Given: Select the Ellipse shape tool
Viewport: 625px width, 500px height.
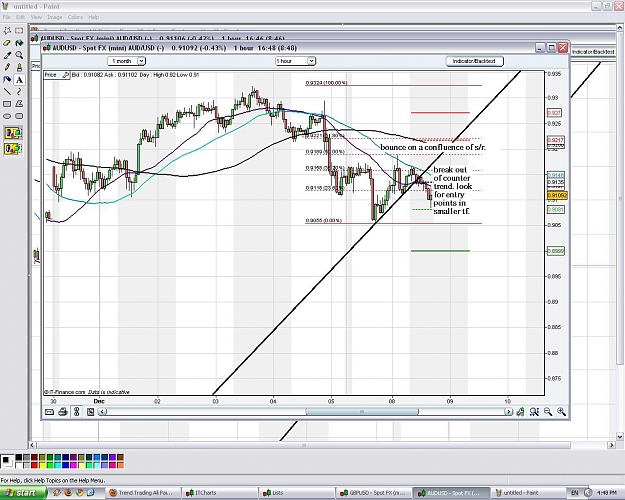Looking at the screenshot, I should 7,116.
